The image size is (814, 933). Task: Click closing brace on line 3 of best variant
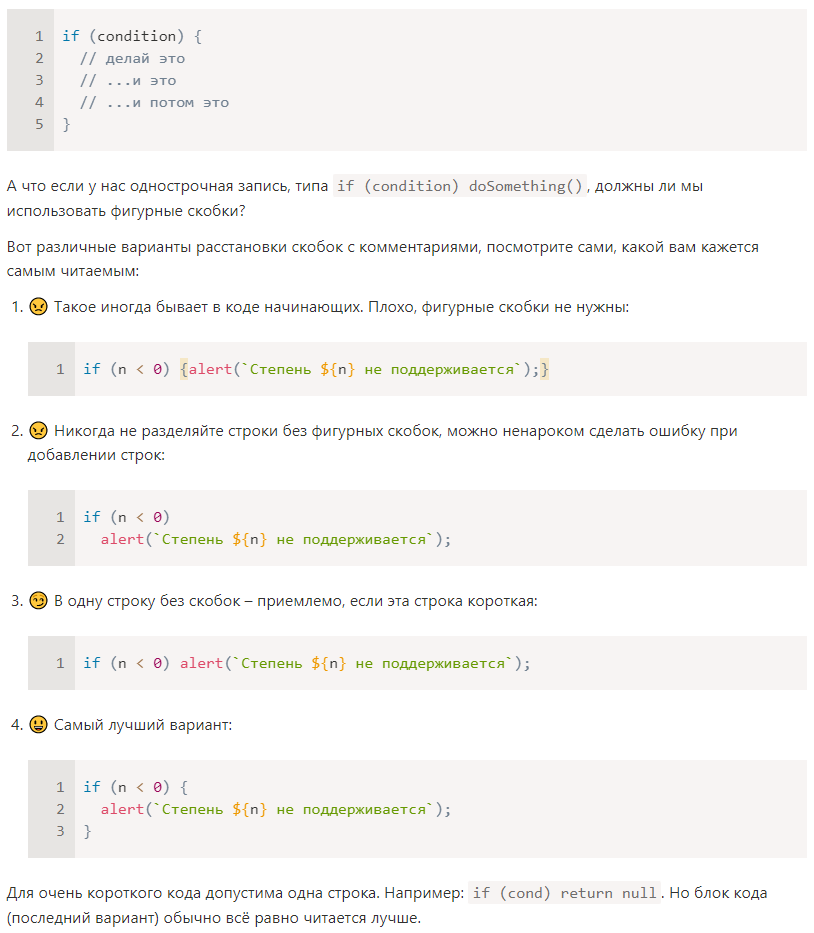pos(87,831)
